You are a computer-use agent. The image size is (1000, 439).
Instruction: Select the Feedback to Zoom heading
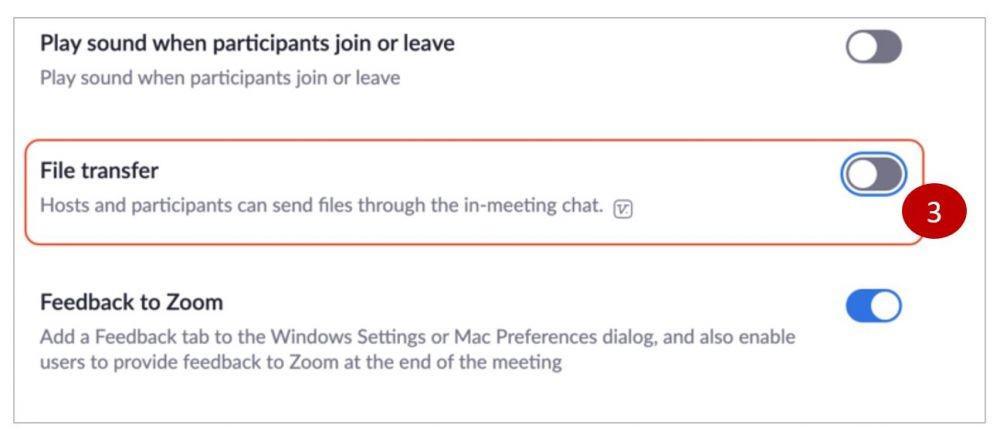tap(131, 302)
